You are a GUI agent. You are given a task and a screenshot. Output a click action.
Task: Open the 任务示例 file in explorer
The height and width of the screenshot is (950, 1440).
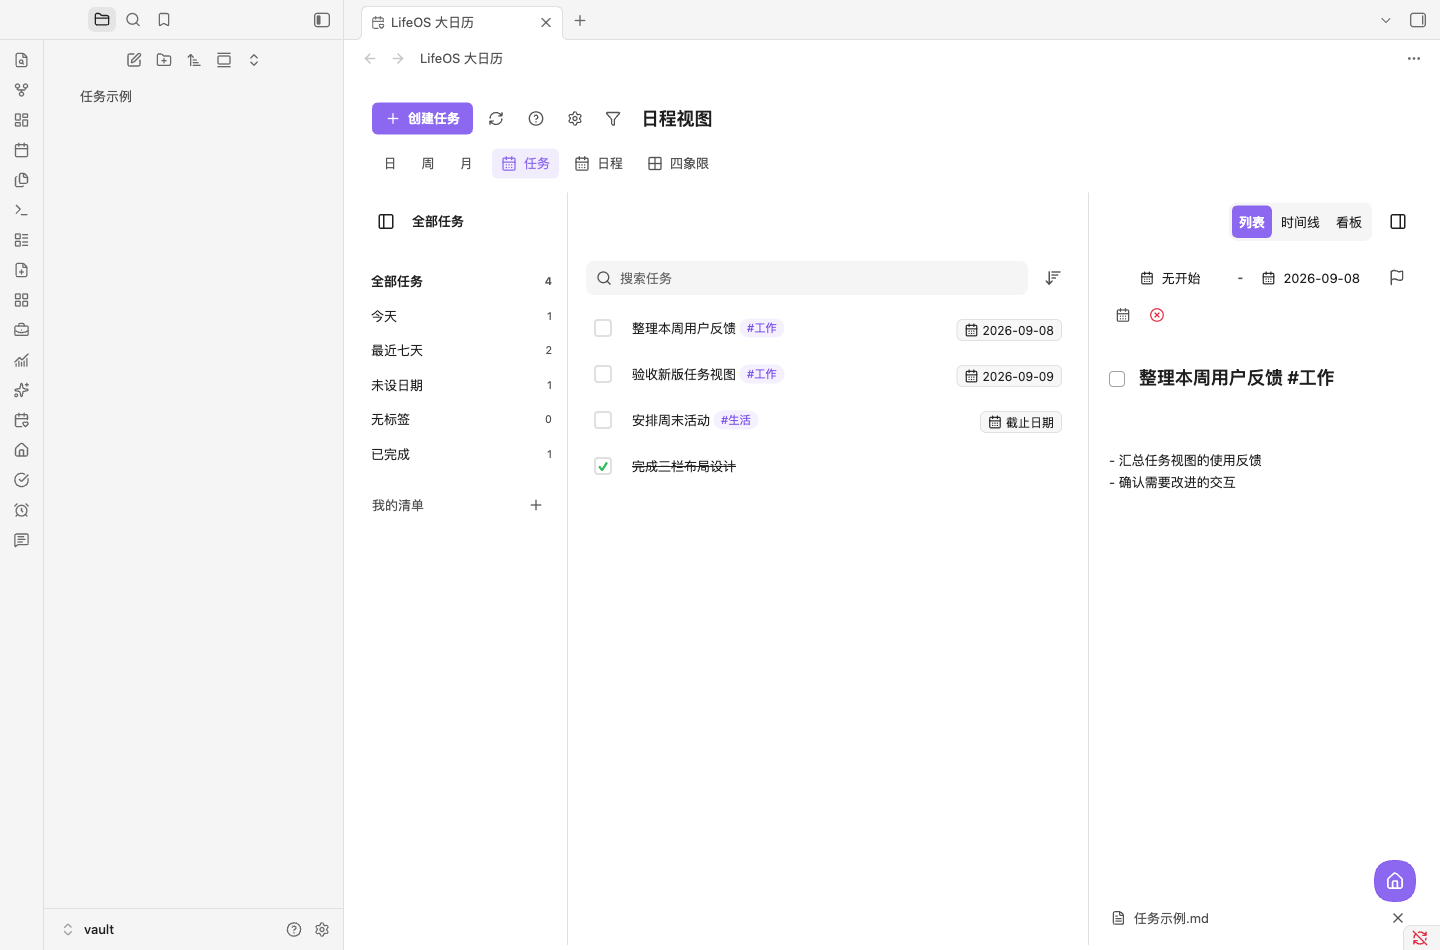tap(106, 96)
